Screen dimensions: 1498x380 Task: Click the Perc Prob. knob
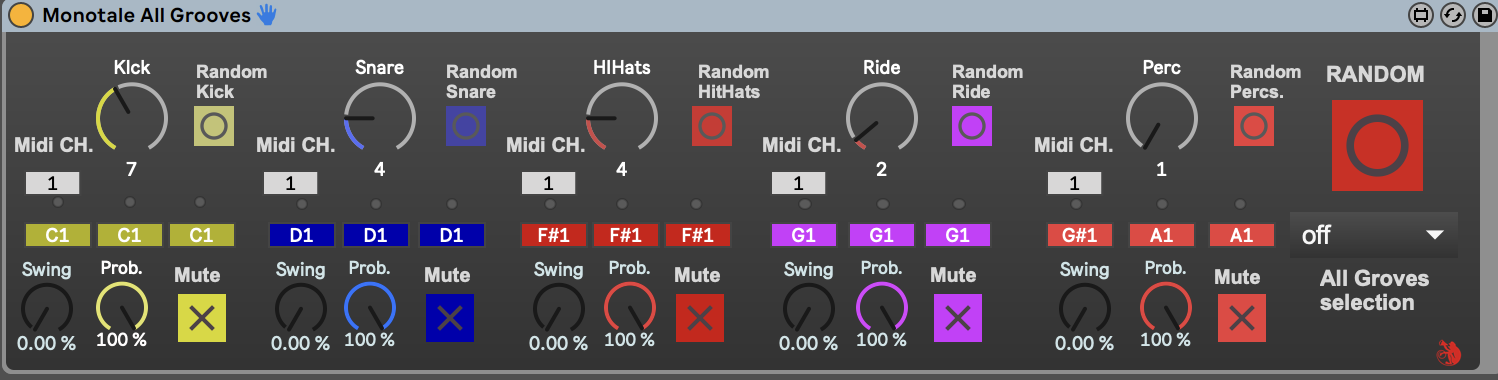point(1166,308)
